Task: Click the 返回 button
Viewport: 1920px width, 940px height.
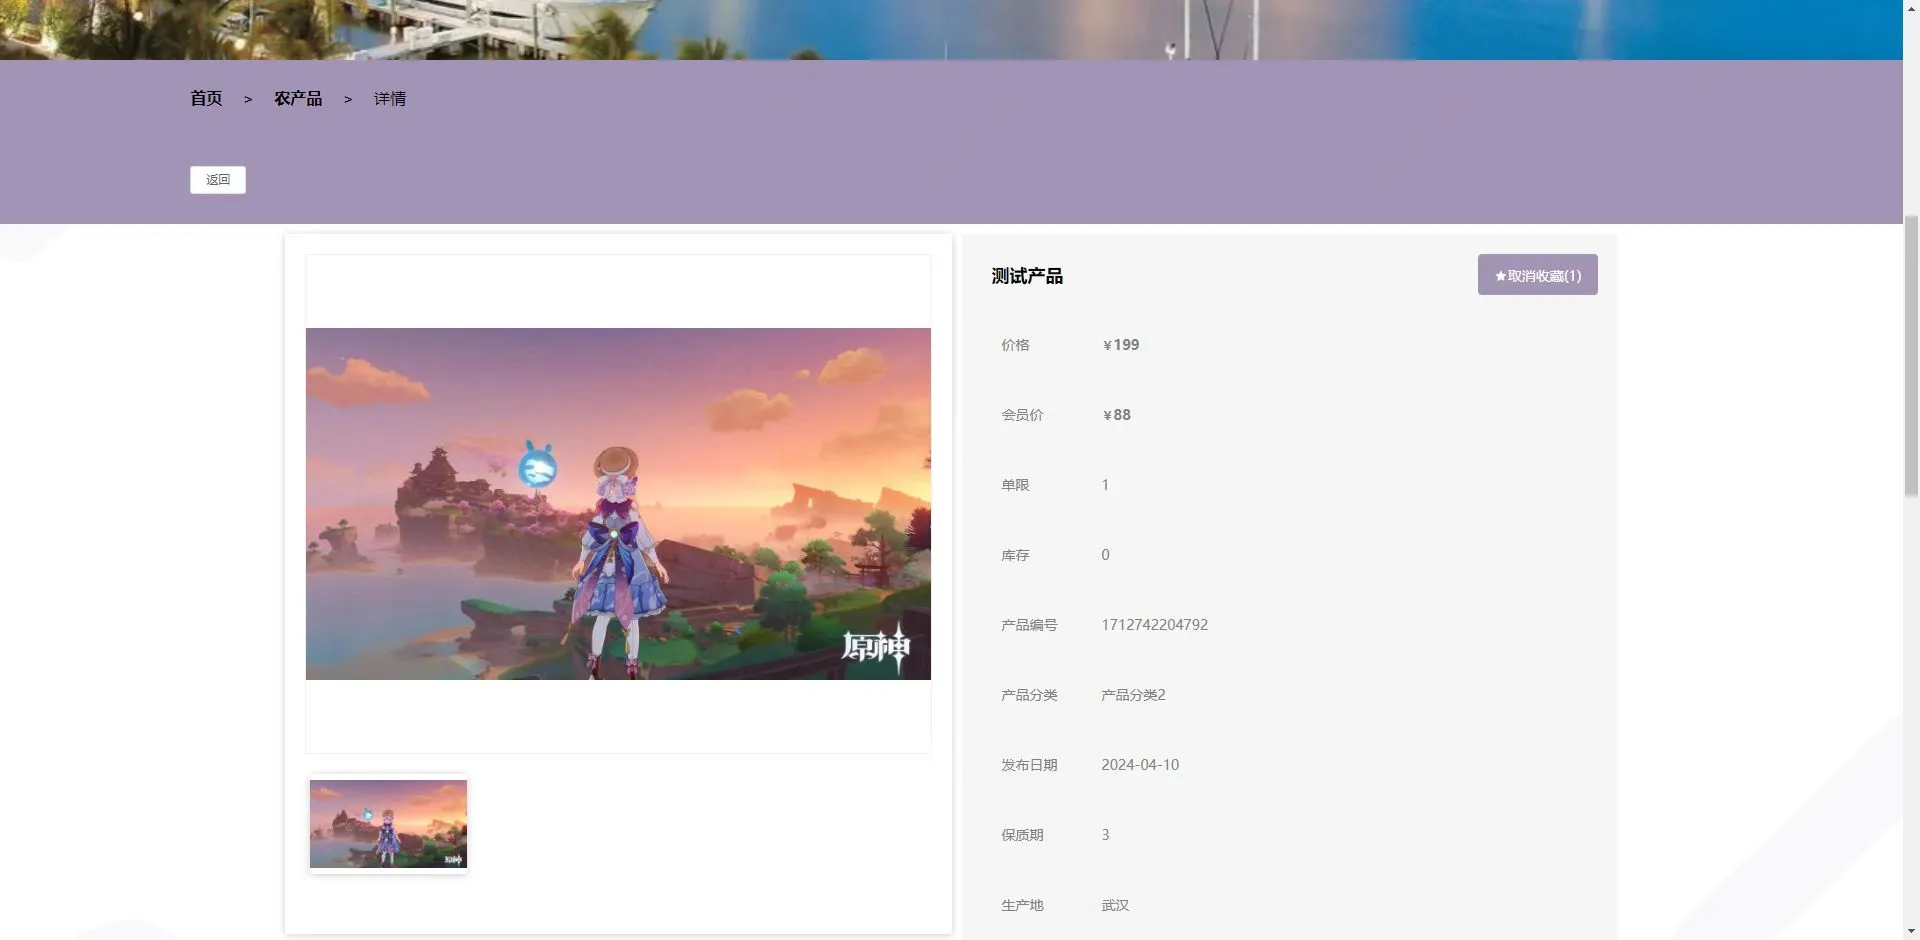Action: 218,180
